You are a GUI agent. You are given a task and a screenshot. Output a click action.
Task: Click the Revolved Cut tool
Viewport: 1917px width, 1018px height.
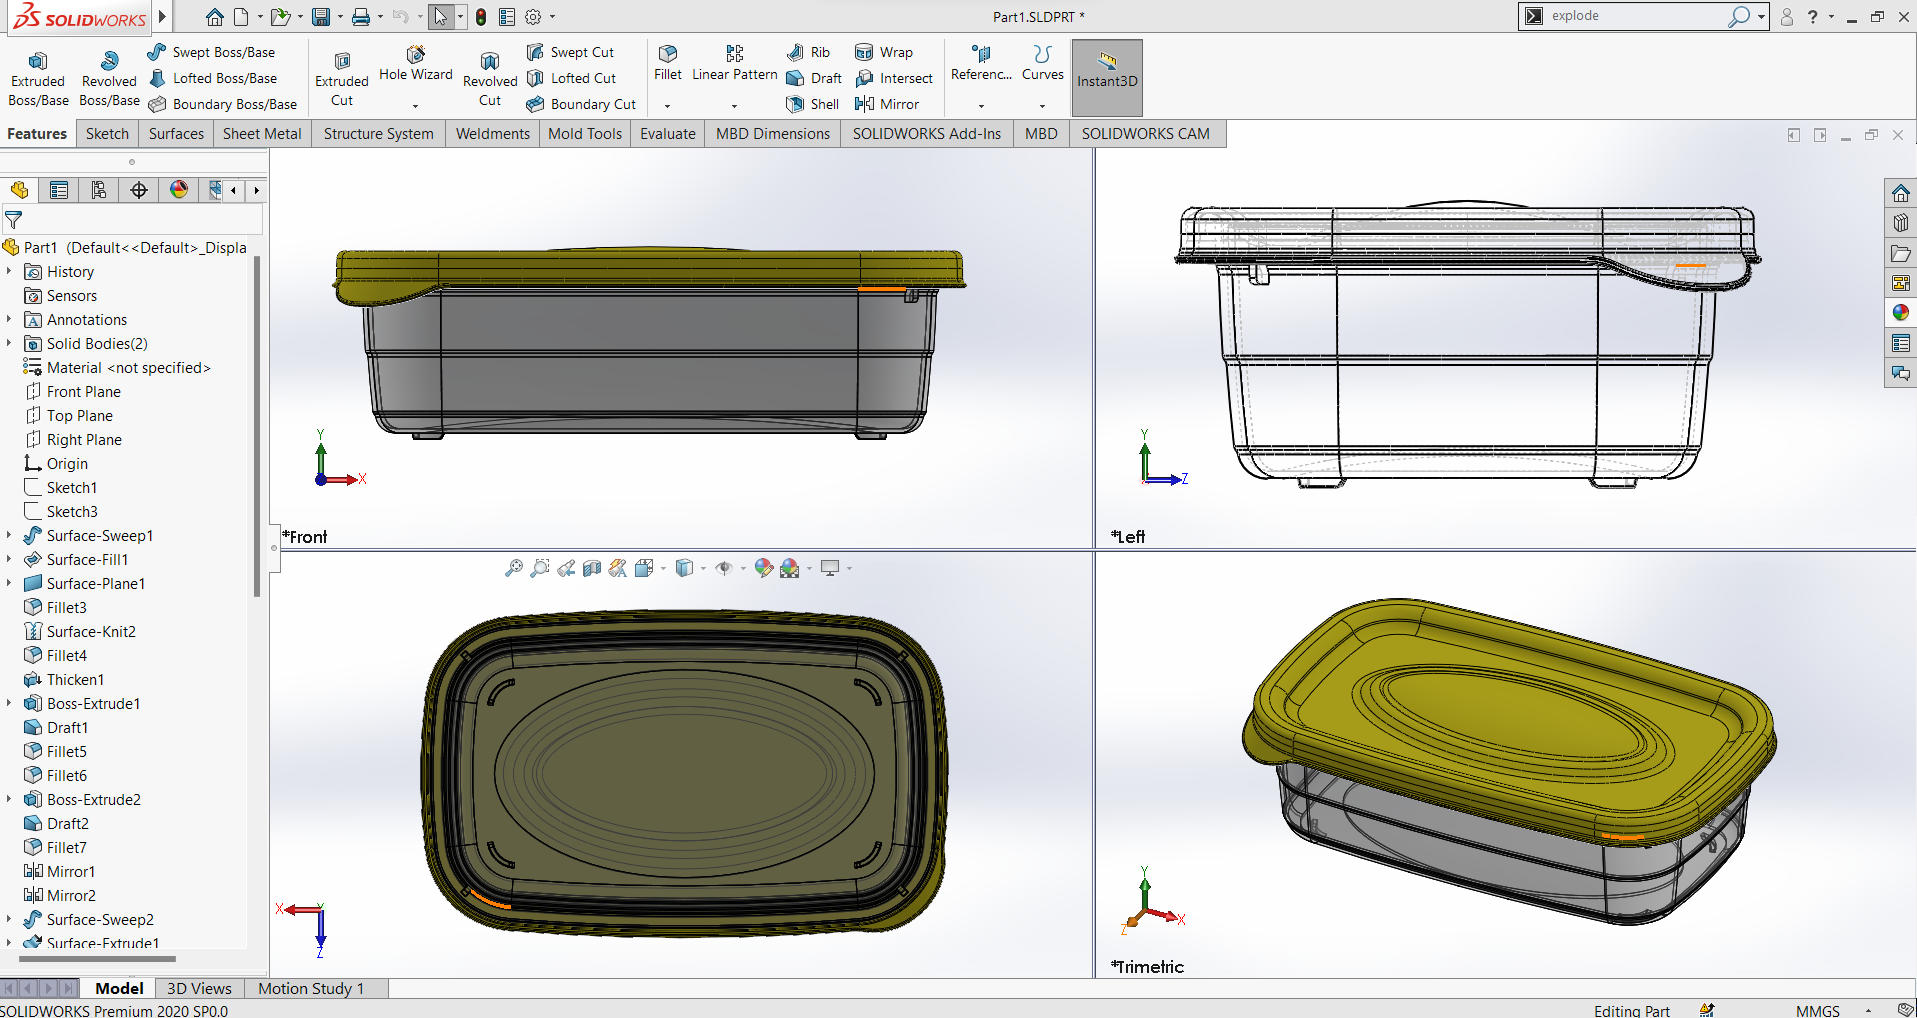click(x=490, y=78)
